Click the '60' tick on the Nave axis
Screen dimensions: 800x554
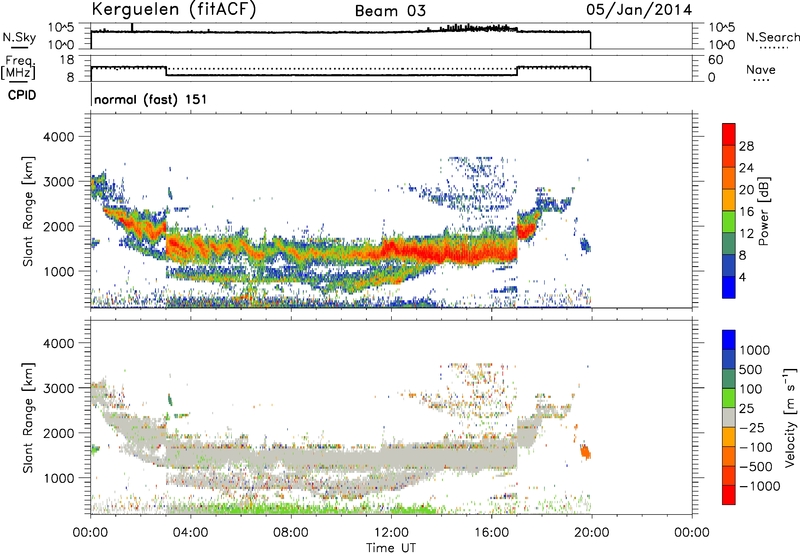click(x=715, y=60)
